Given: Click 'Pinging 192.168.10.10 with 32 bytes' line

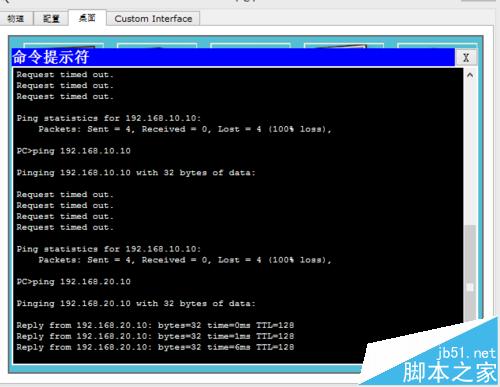Looking at the screenshot, I should pyautogui.click(x=136, y=173).
